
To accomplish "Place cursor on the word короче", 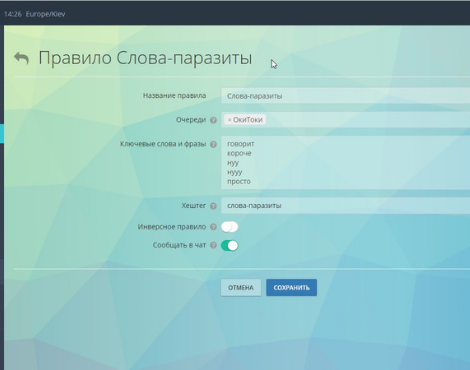I will [x=239, y=153].
